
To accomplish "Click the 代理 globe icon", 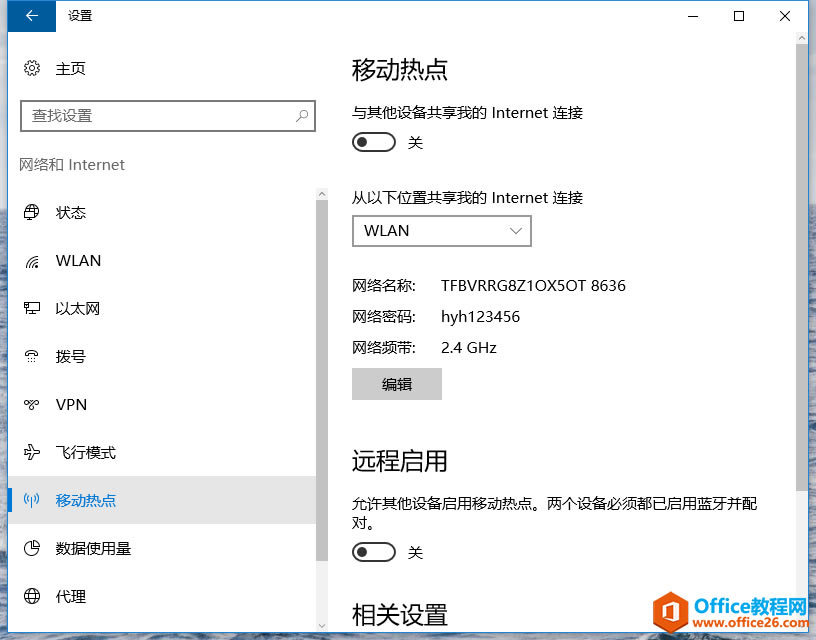I will pos(33,596).
